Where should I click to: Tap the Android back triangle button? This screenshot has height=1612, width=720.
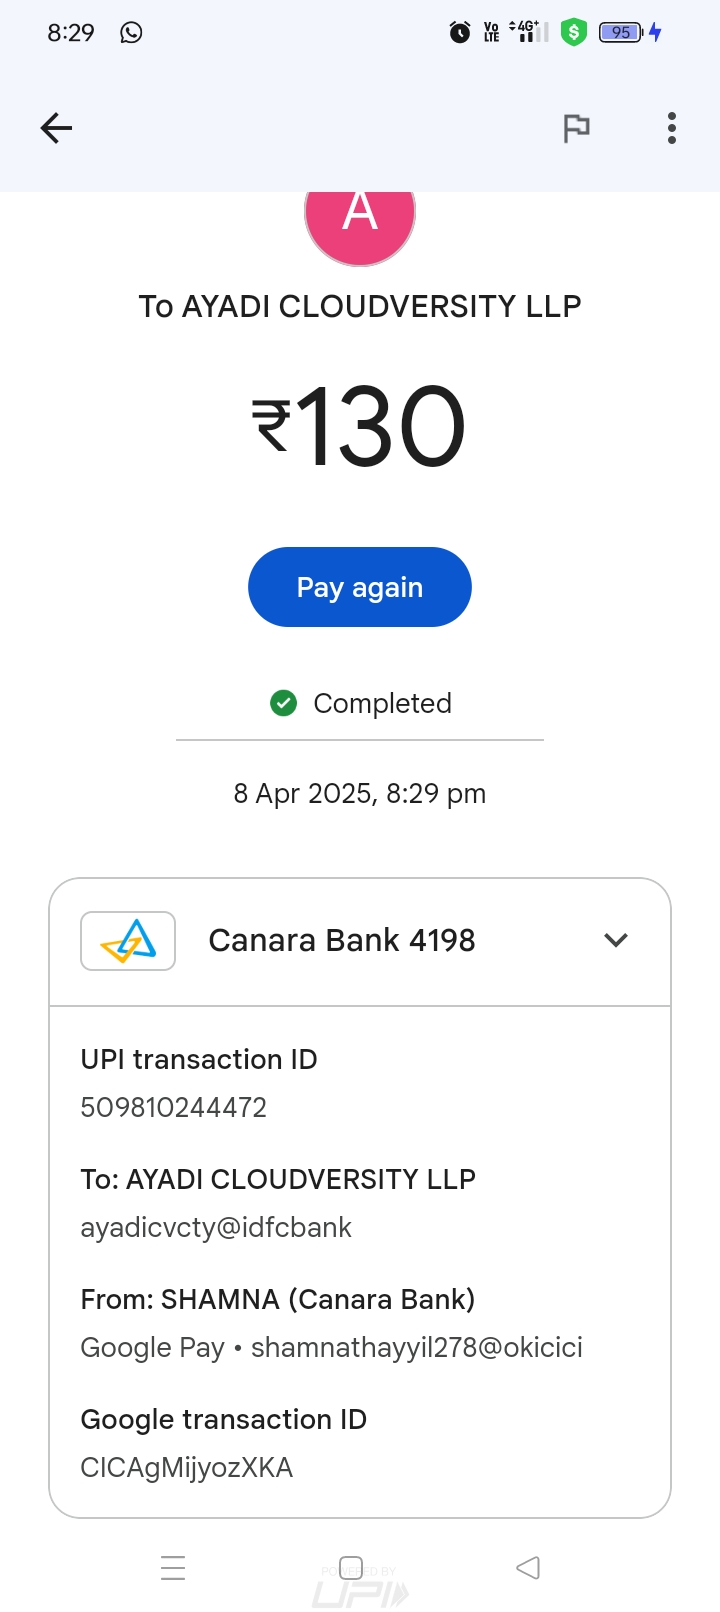click(528, 1567)
